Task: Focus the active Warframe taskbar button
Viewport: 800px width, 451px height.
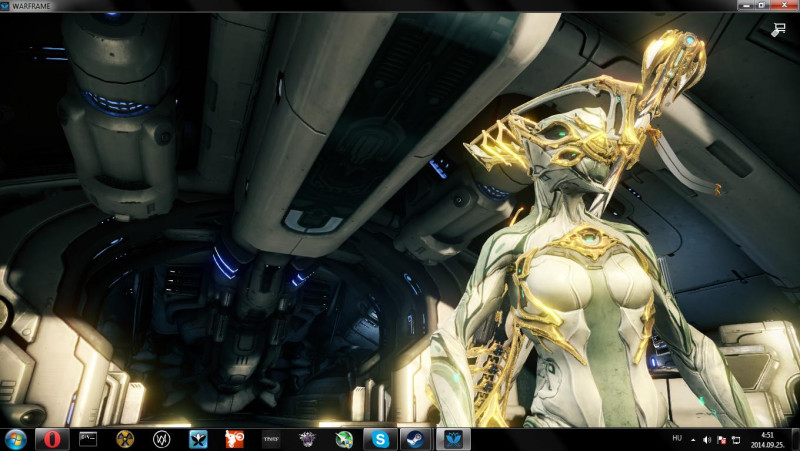Action: (x=453, y=439)
